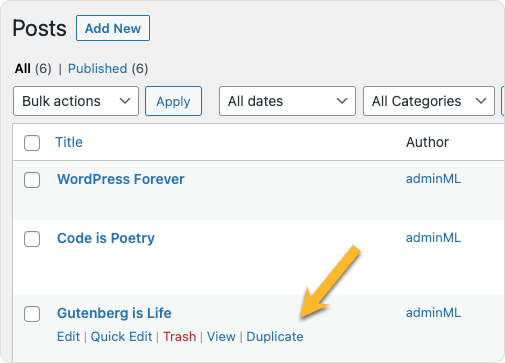Trash the Gutenberg is Life post

179,337
